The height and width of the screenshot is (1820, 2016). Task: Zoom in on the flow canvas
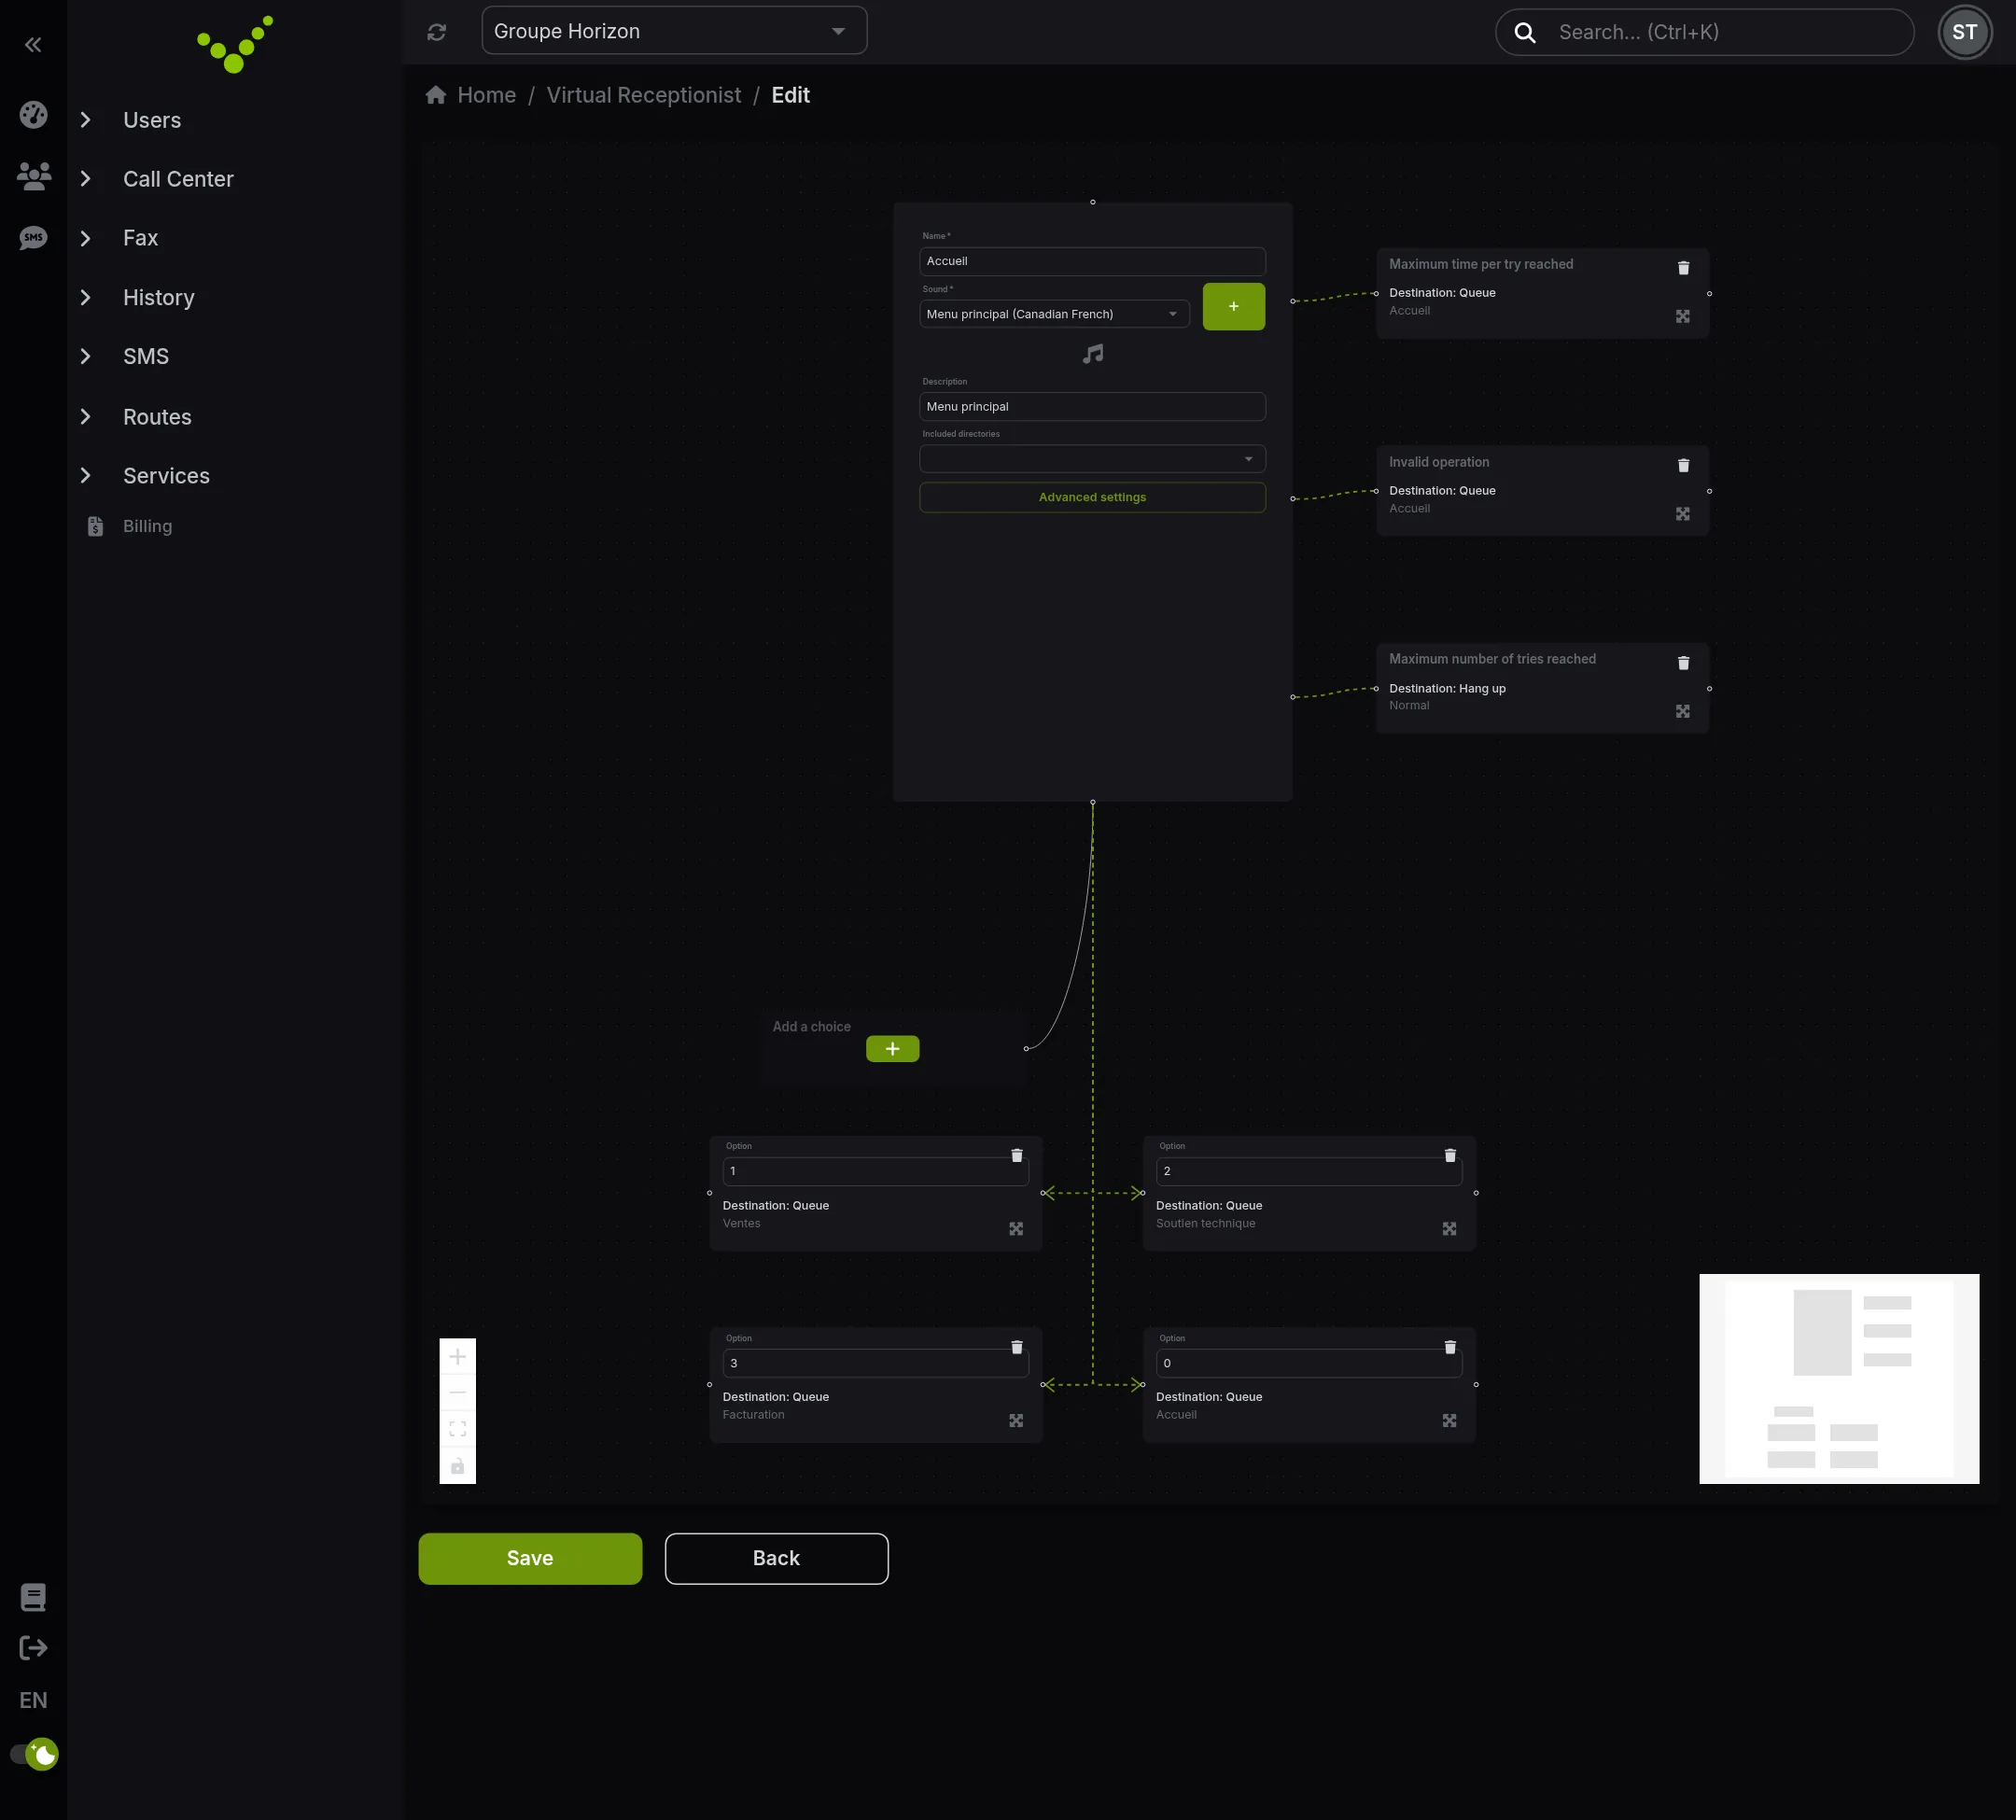click(458, 1357)
